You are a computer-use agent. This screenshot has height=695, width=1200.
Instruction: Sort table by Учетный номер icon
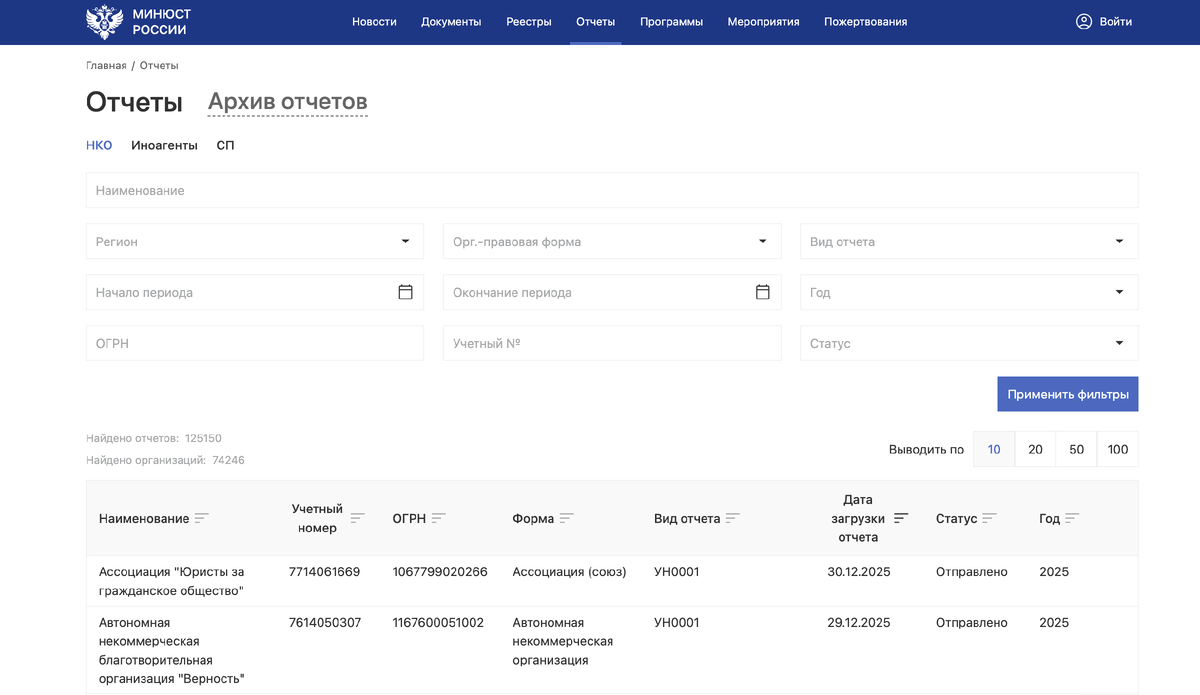(357, 518)
